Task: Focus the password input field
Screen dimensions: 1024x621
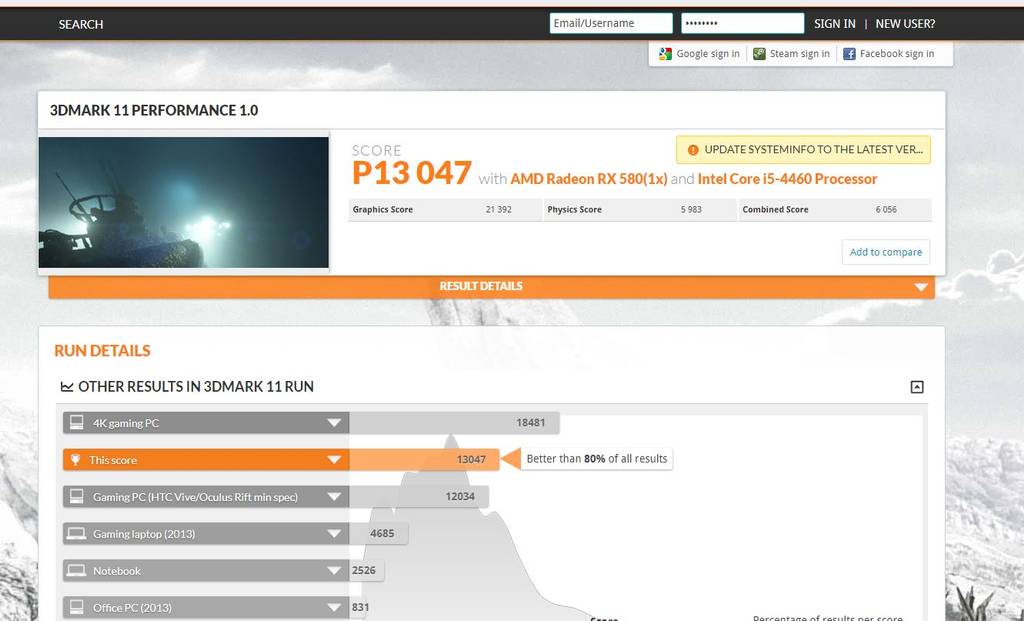Action: pos(743,24)
